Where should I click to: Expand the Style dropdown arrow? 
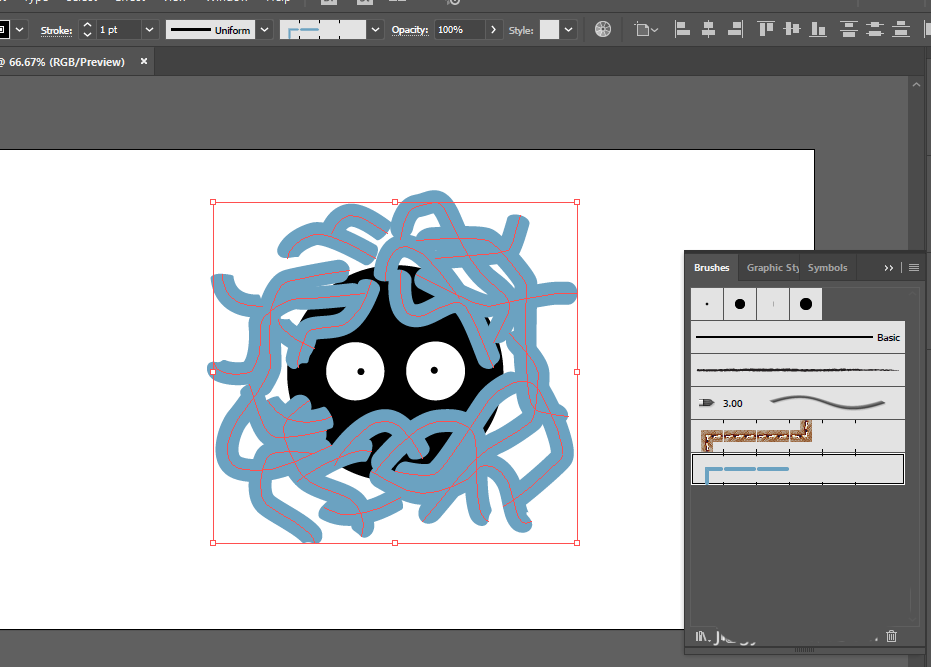(x=569, y=30)
